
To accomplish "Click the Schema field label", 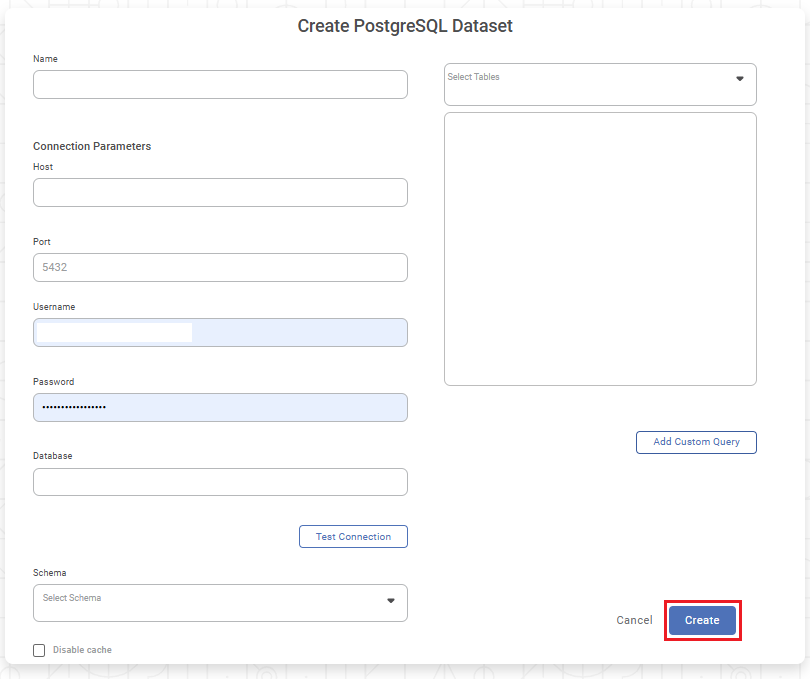I will 50,573.
